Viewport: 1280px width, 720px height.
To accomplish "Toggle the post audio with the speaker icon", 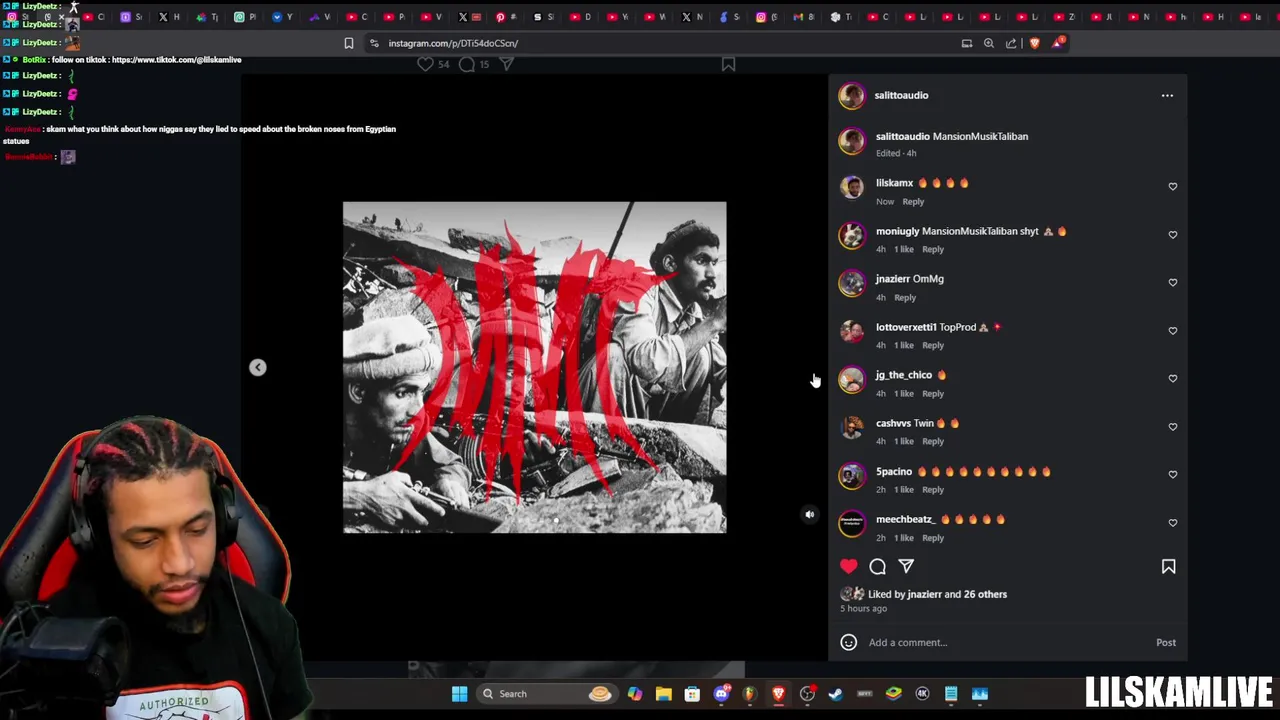I will 810,515.
